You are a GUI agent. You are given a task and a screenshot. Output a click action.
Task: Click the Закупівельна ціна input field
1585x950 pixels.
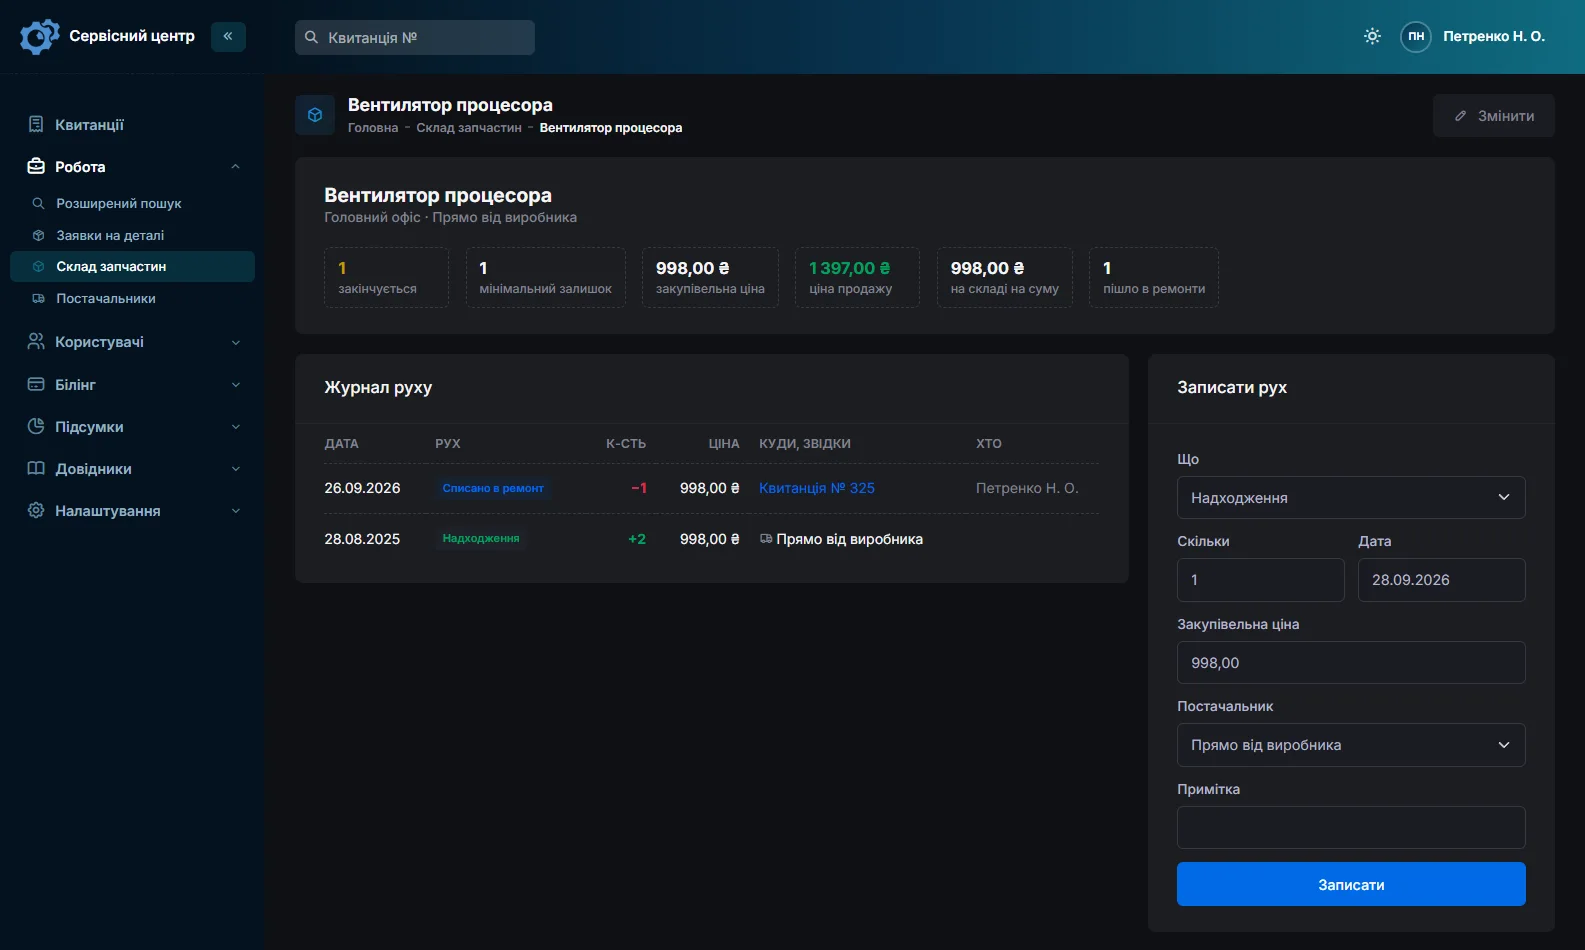coord(1351,662)
